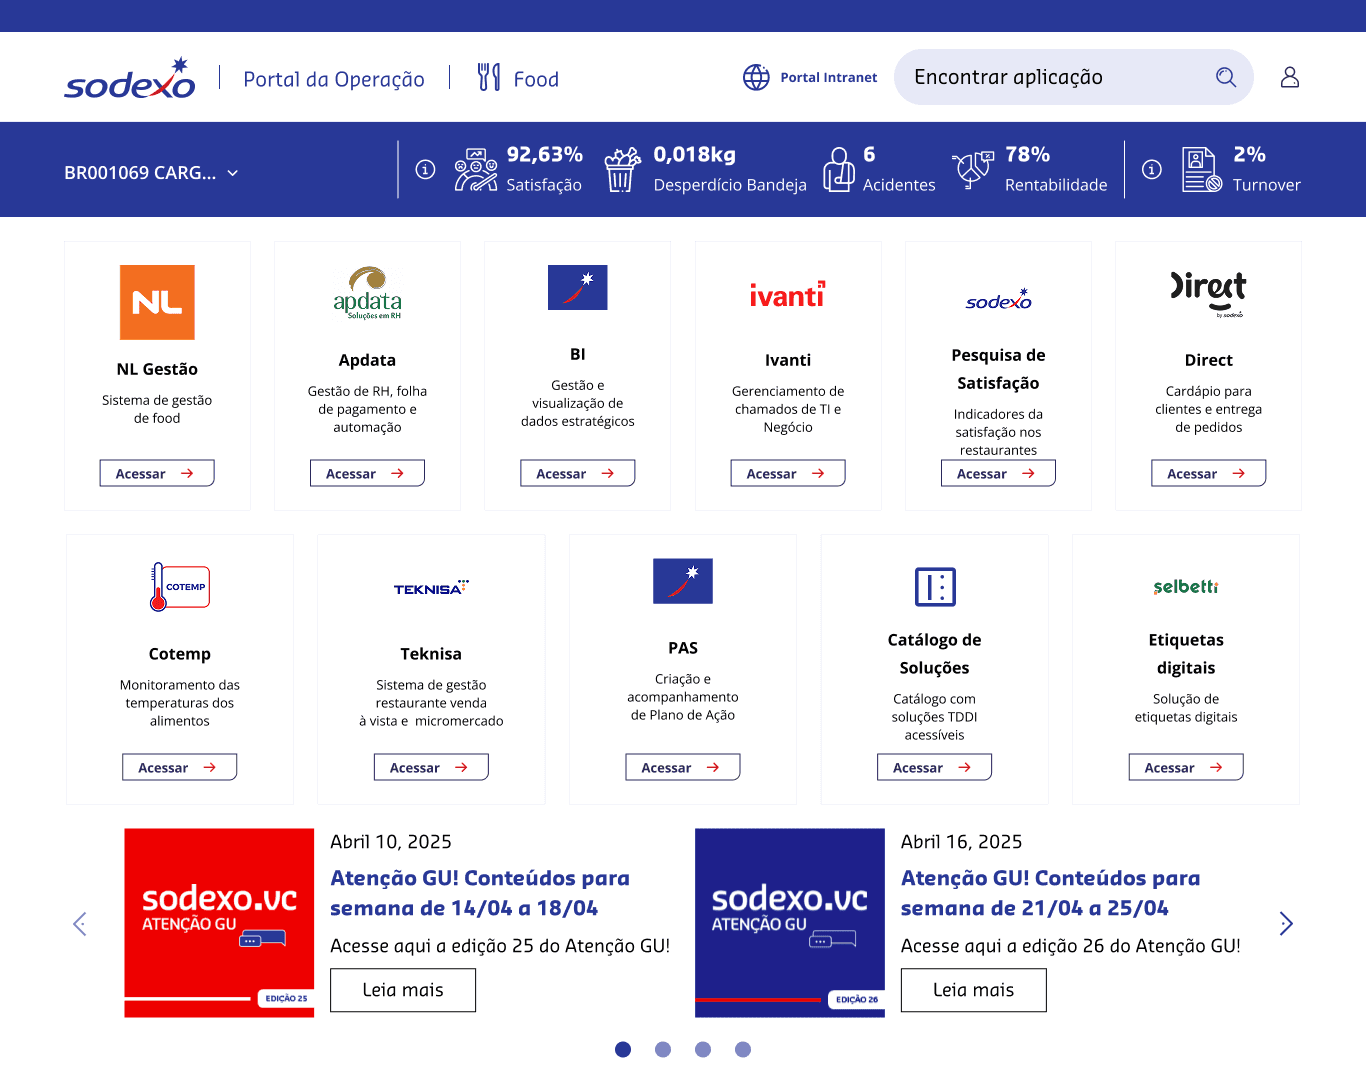Open headline about semana 14/04 a 18/04
The height and width of the screenshot is (1082, 1366).
click(x=480, y=893)
